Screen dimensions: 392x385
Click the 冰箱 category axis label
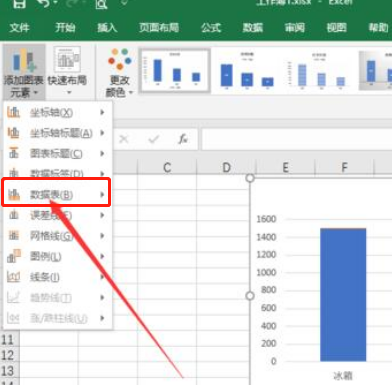(343, 376)
